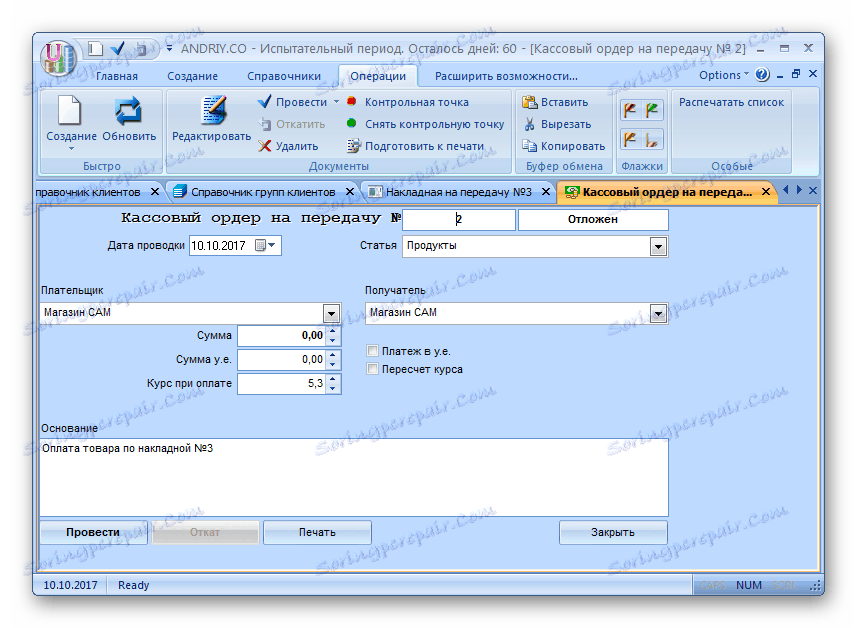This screenshot has width=857, height=628.
Task: Click the remove flag icon
Action: [652, 139]
